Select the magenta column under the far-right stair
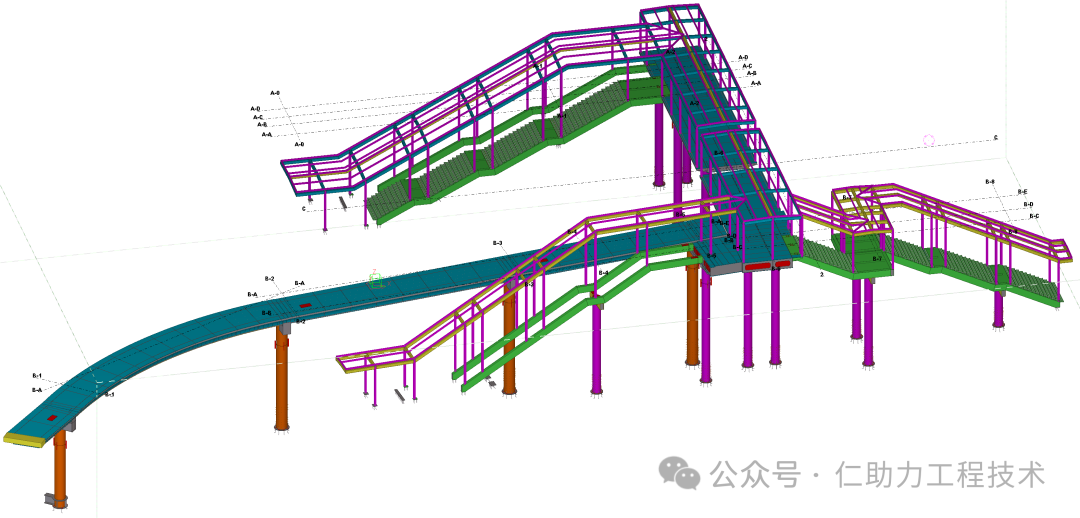This screenshot has width=1080, height=518. tap(998, 307)
